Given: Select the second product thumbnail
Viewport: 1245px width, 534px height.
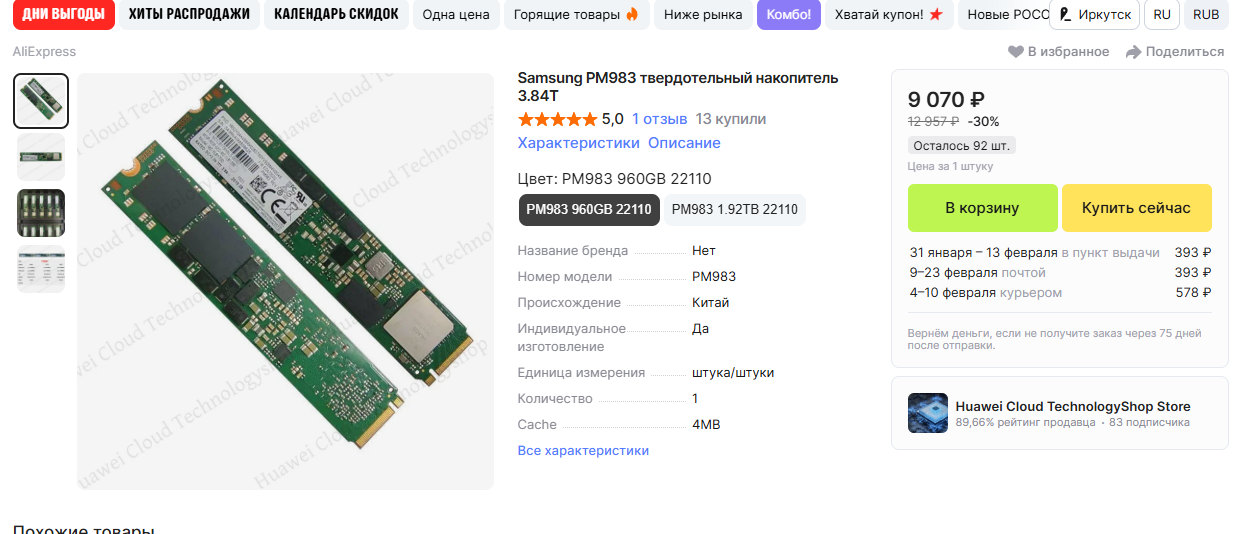Looking at the screenshot, I should (x=41, y=157).
